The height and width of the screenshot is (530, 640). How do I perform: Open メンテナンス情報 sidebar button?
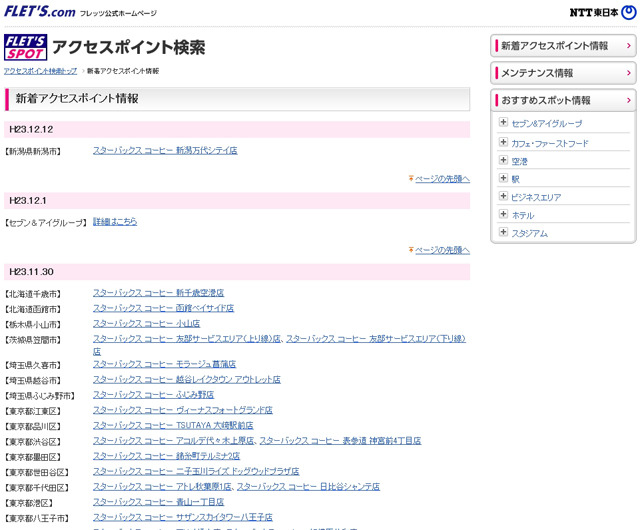pyautogui.click(x=563, y=73)
